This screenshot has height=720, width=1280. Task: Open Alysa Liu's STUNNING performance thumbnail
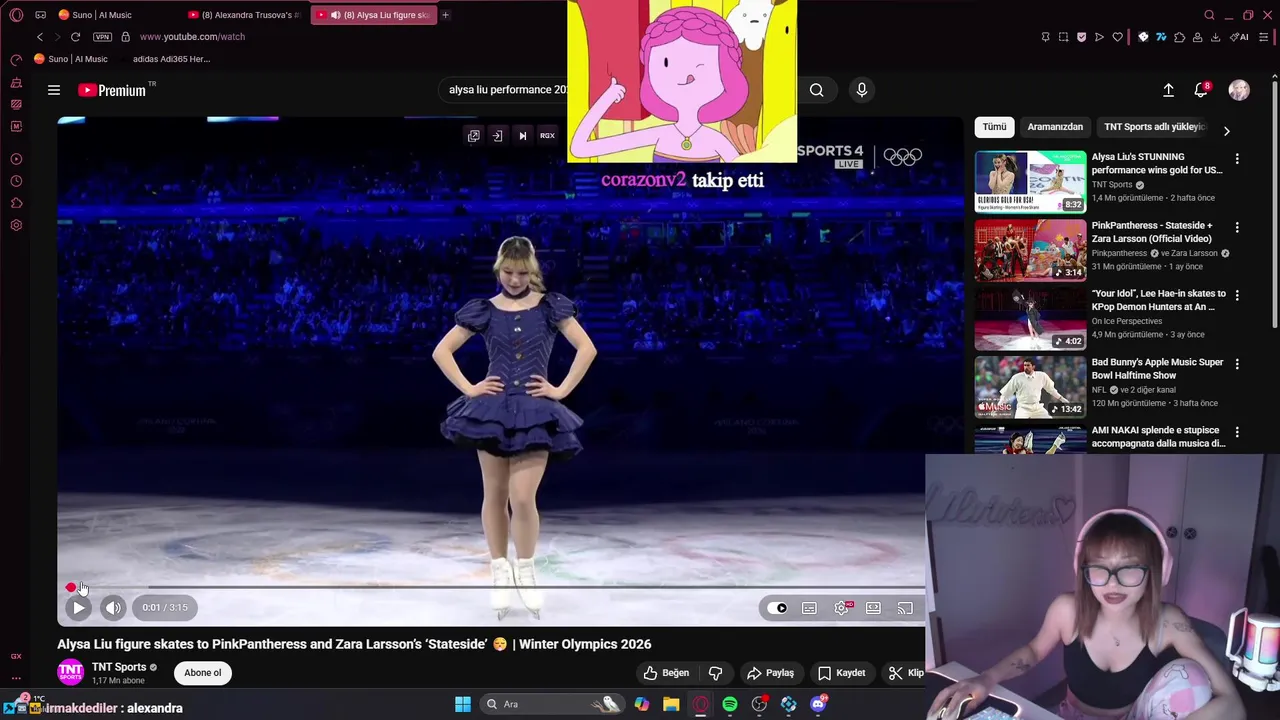pos(1030,181)
